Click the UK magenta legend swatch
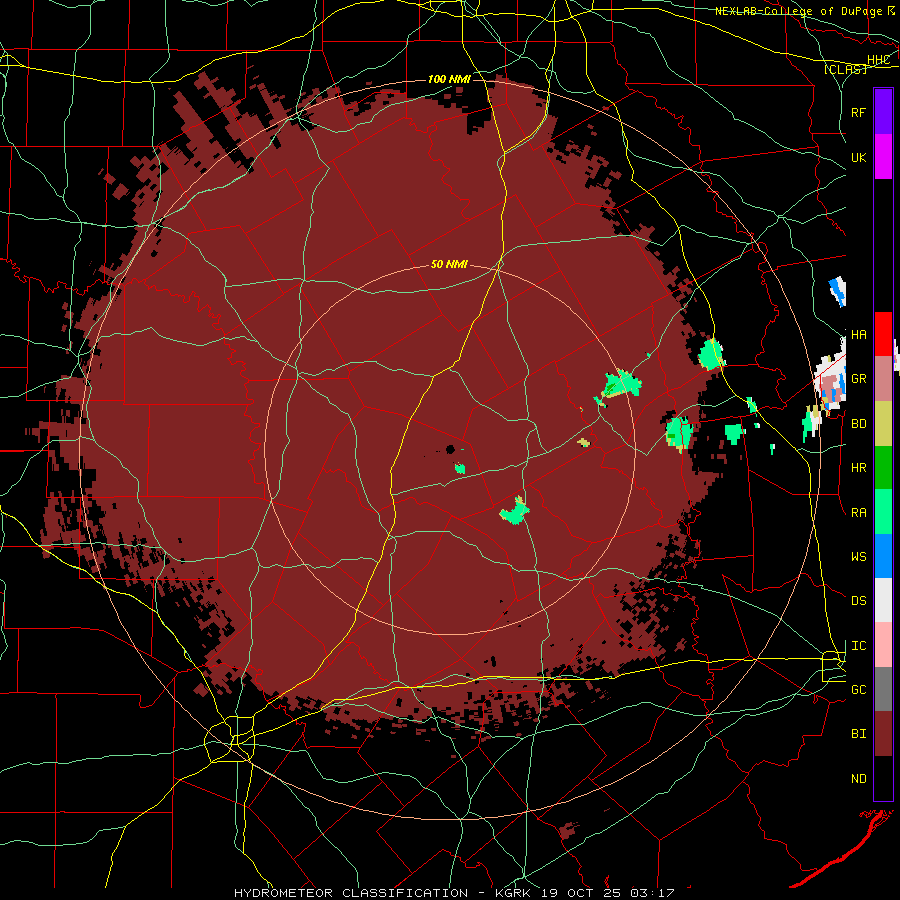Image resolution: width=900 pixels, height=900 pixels. pos(883,157)
